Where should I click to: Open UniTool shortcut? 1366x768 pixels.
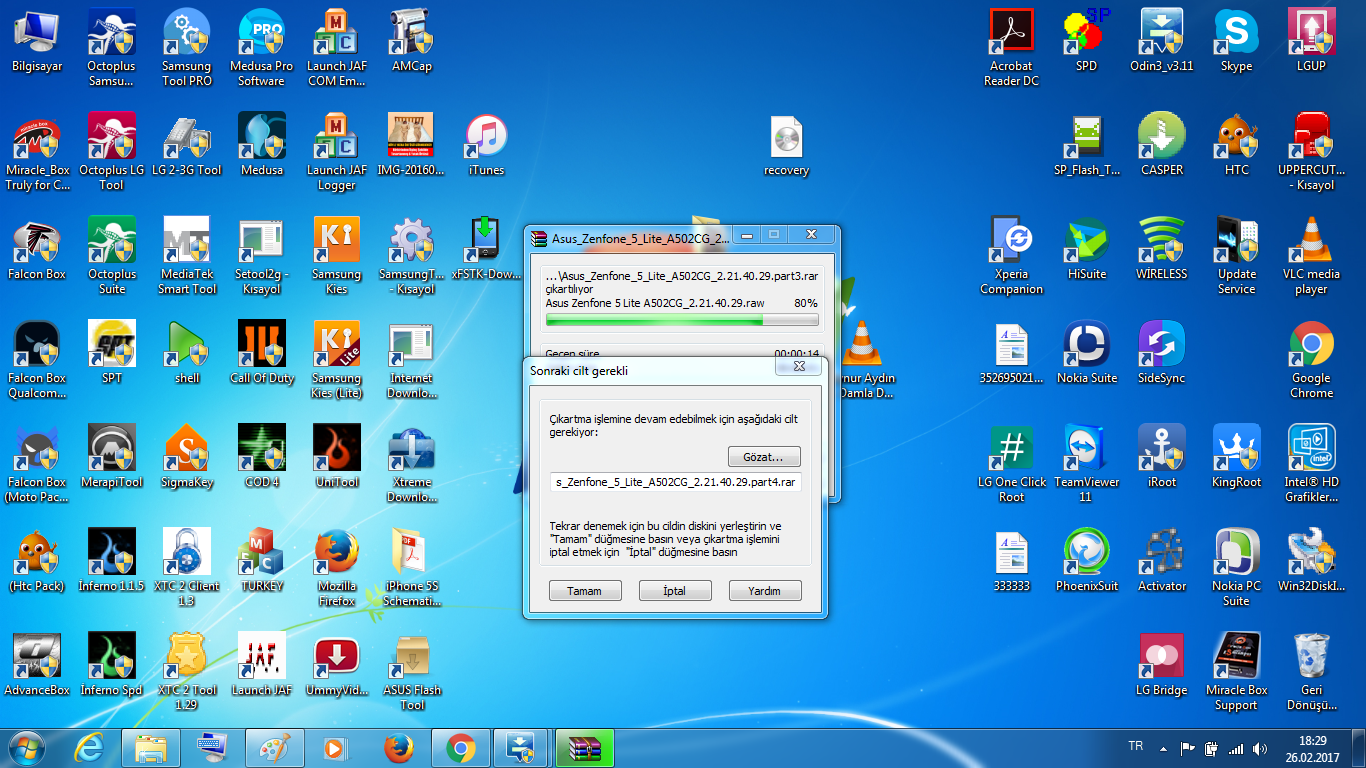click(x=337, y=457)
